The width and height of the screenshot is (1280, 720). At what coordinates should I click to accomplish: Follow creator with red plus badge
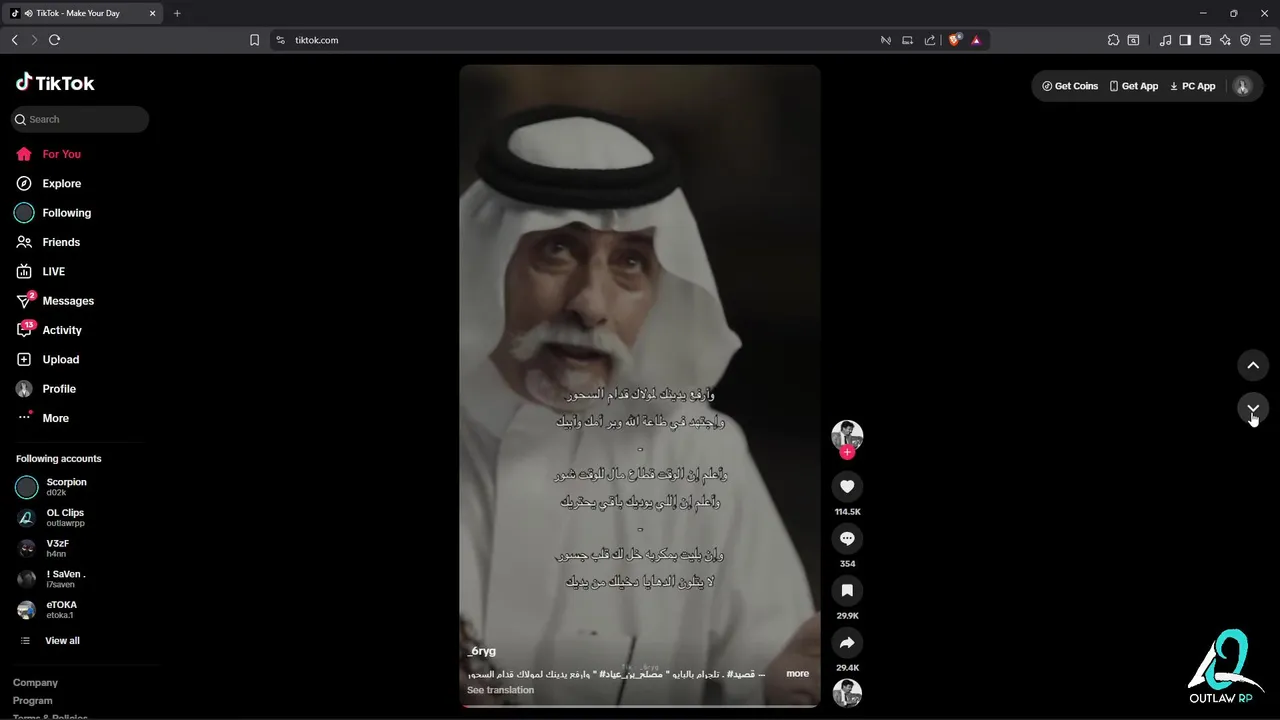847,452
